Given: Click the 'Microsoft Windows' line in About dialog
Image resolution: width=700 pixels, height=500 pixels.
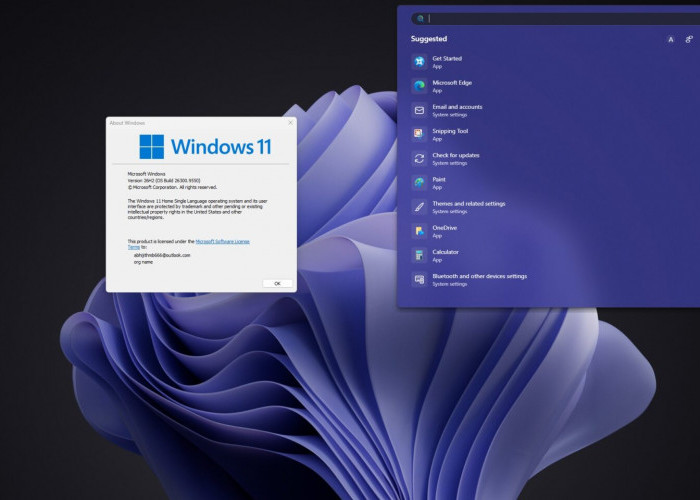Looking at the screenshot, I should [x=146, y=174].
